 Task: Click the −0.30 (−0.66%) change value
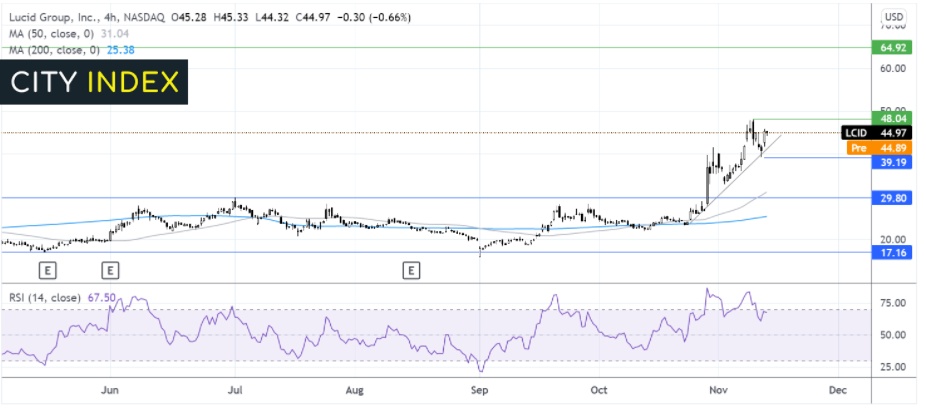pos(374,18)
